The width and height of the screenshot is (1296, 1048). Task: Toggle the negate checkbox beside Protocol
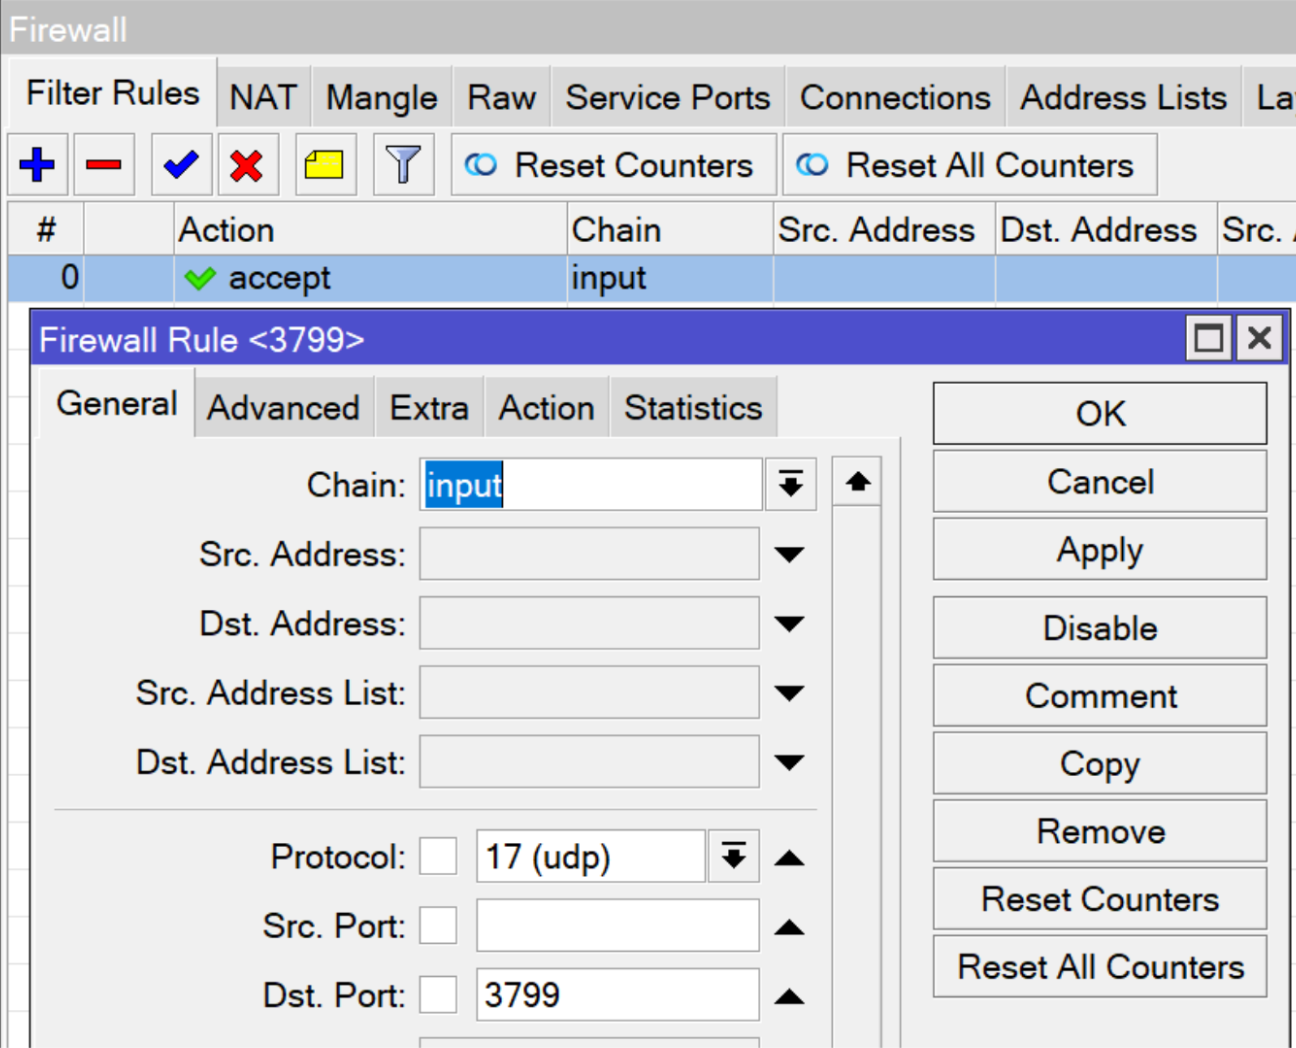click(438, 856)
